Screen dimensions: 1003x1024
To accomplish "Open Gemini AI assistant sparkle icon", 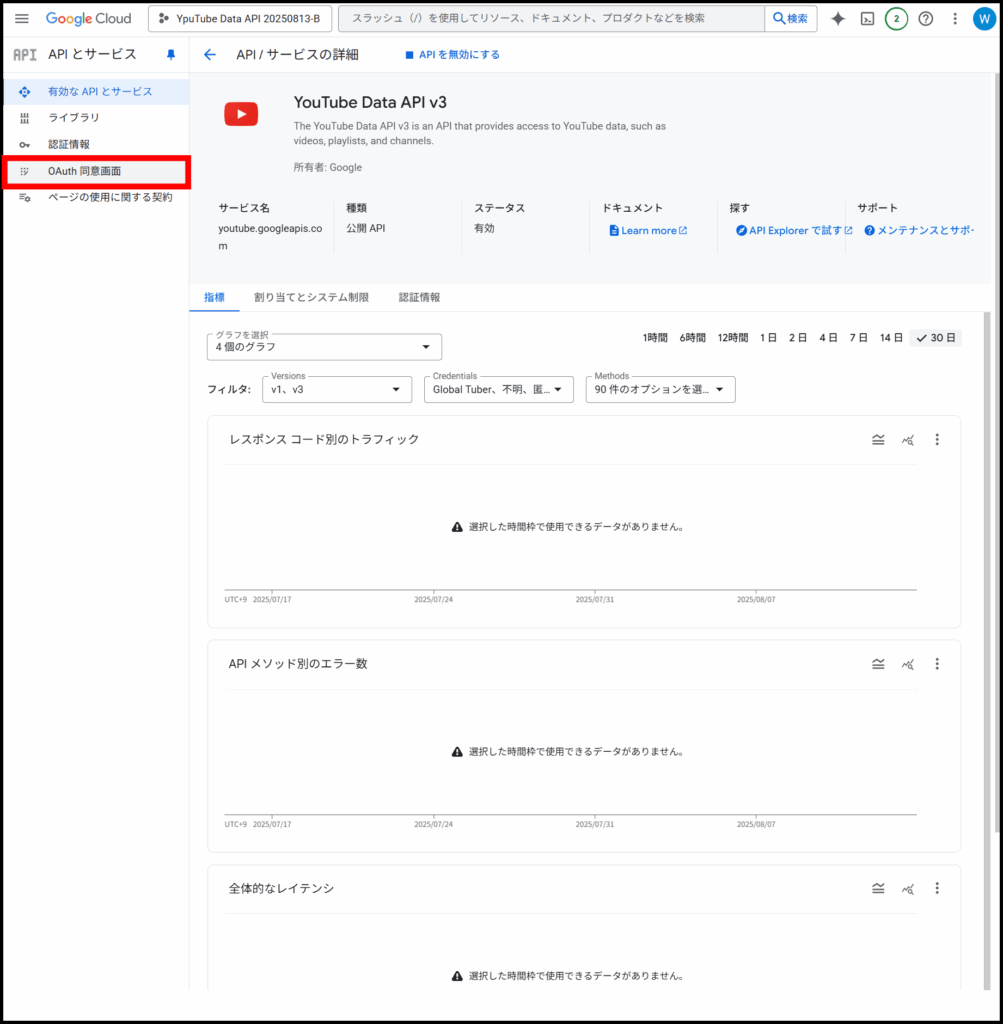I will (838, 18).
